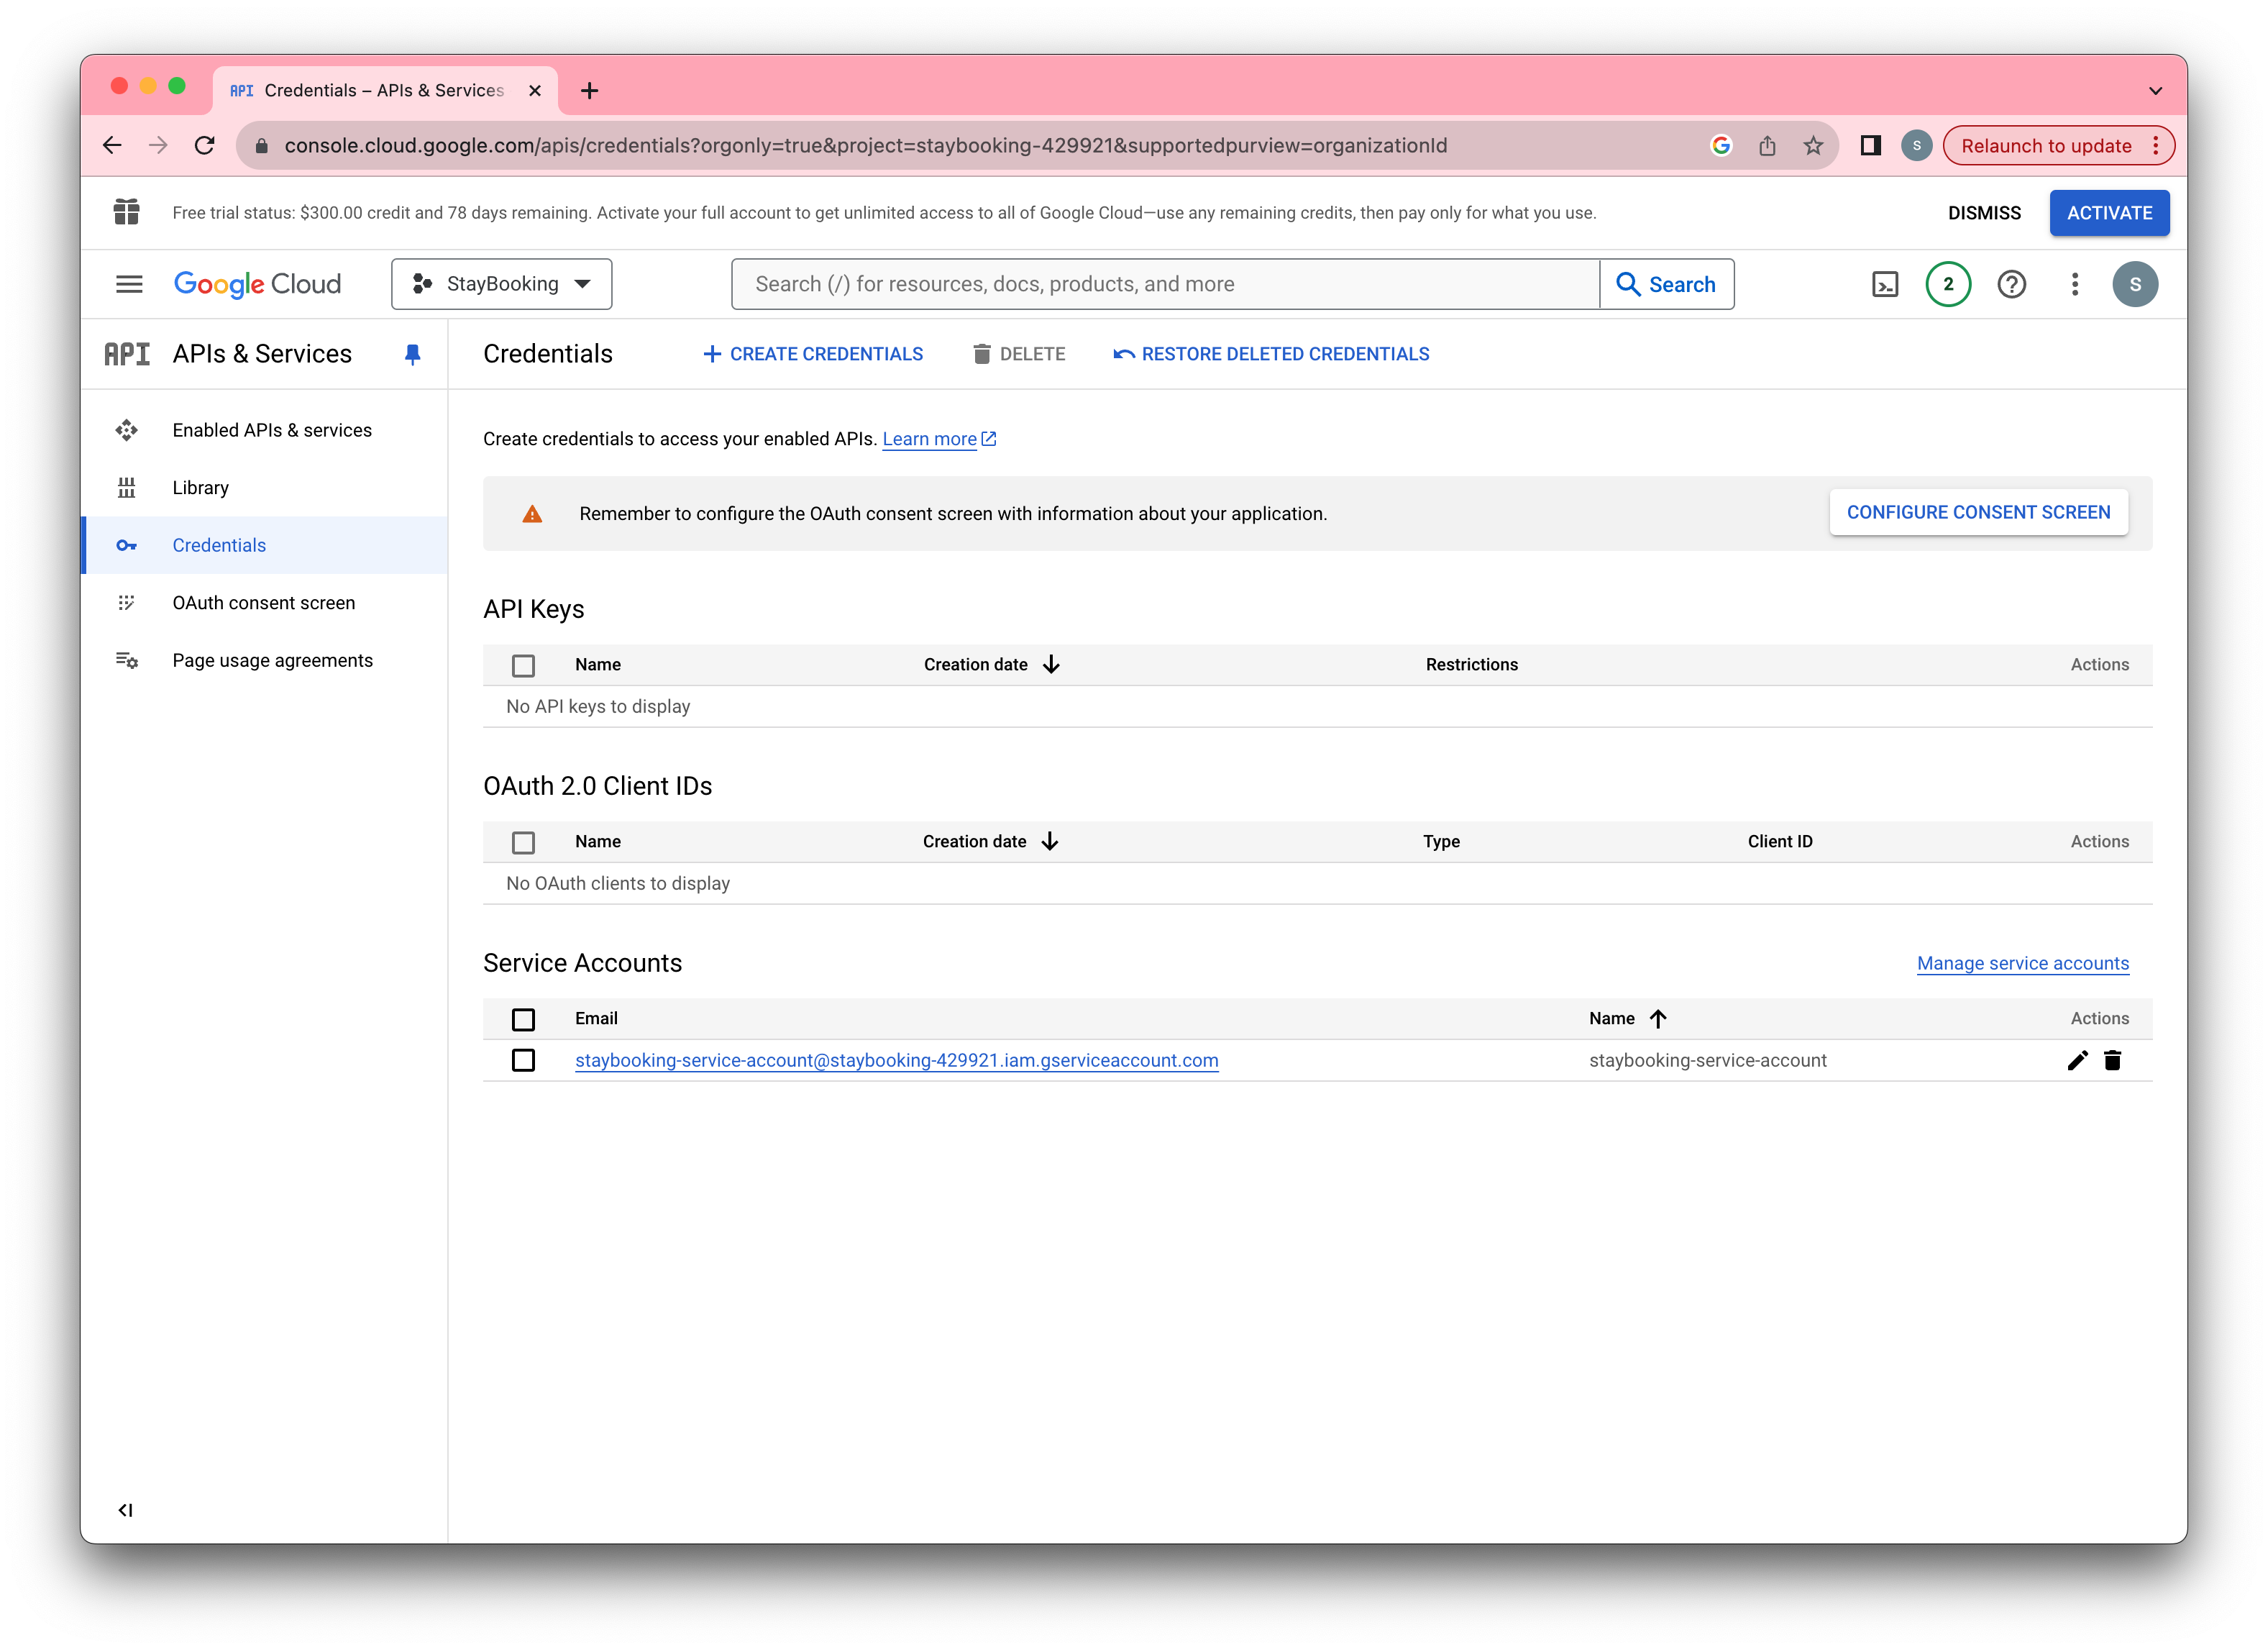This screenshot has height=1650, width=2268.
Task: Collapse the sidebar navigation panel
Action: [x=125, y=1510]
